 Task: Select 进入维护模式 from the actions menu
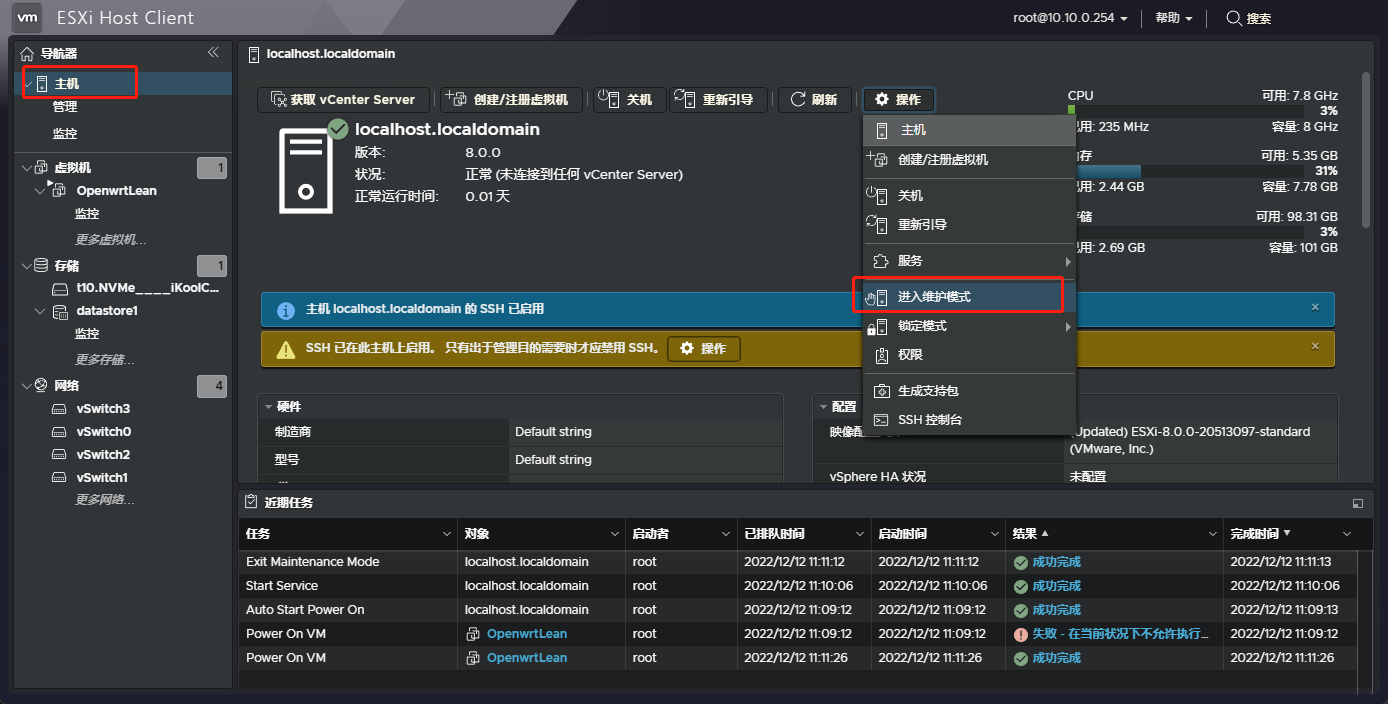933,297
